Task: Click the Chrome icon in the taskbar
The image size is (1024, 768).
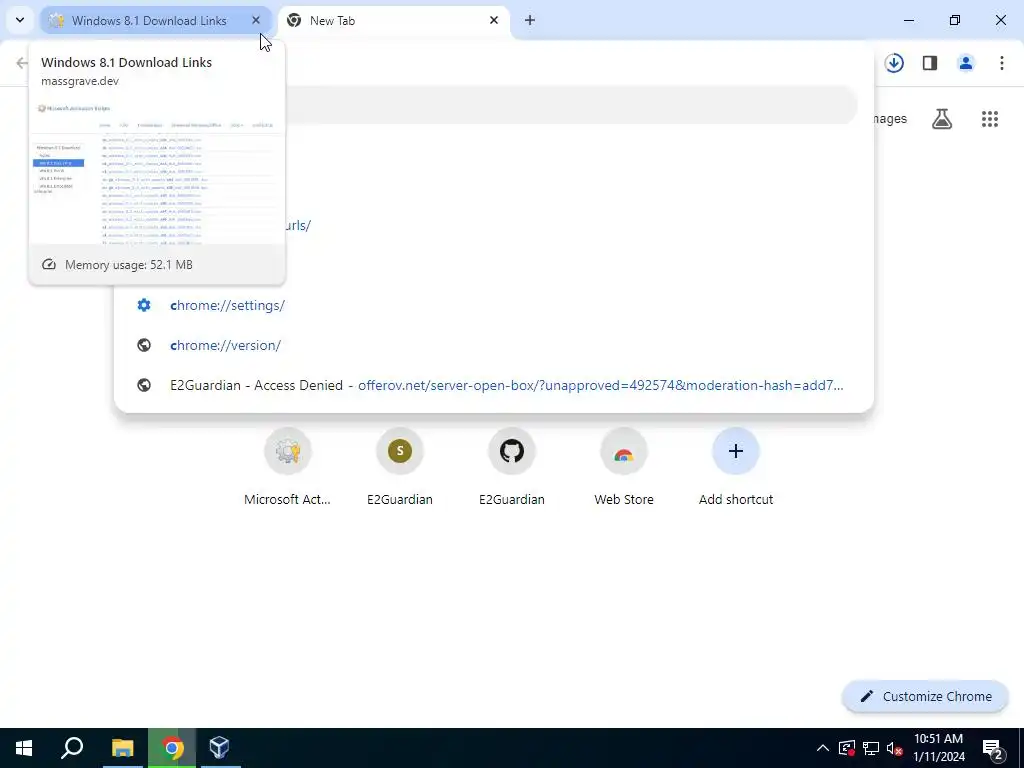Action: click(x=172, y=748)
